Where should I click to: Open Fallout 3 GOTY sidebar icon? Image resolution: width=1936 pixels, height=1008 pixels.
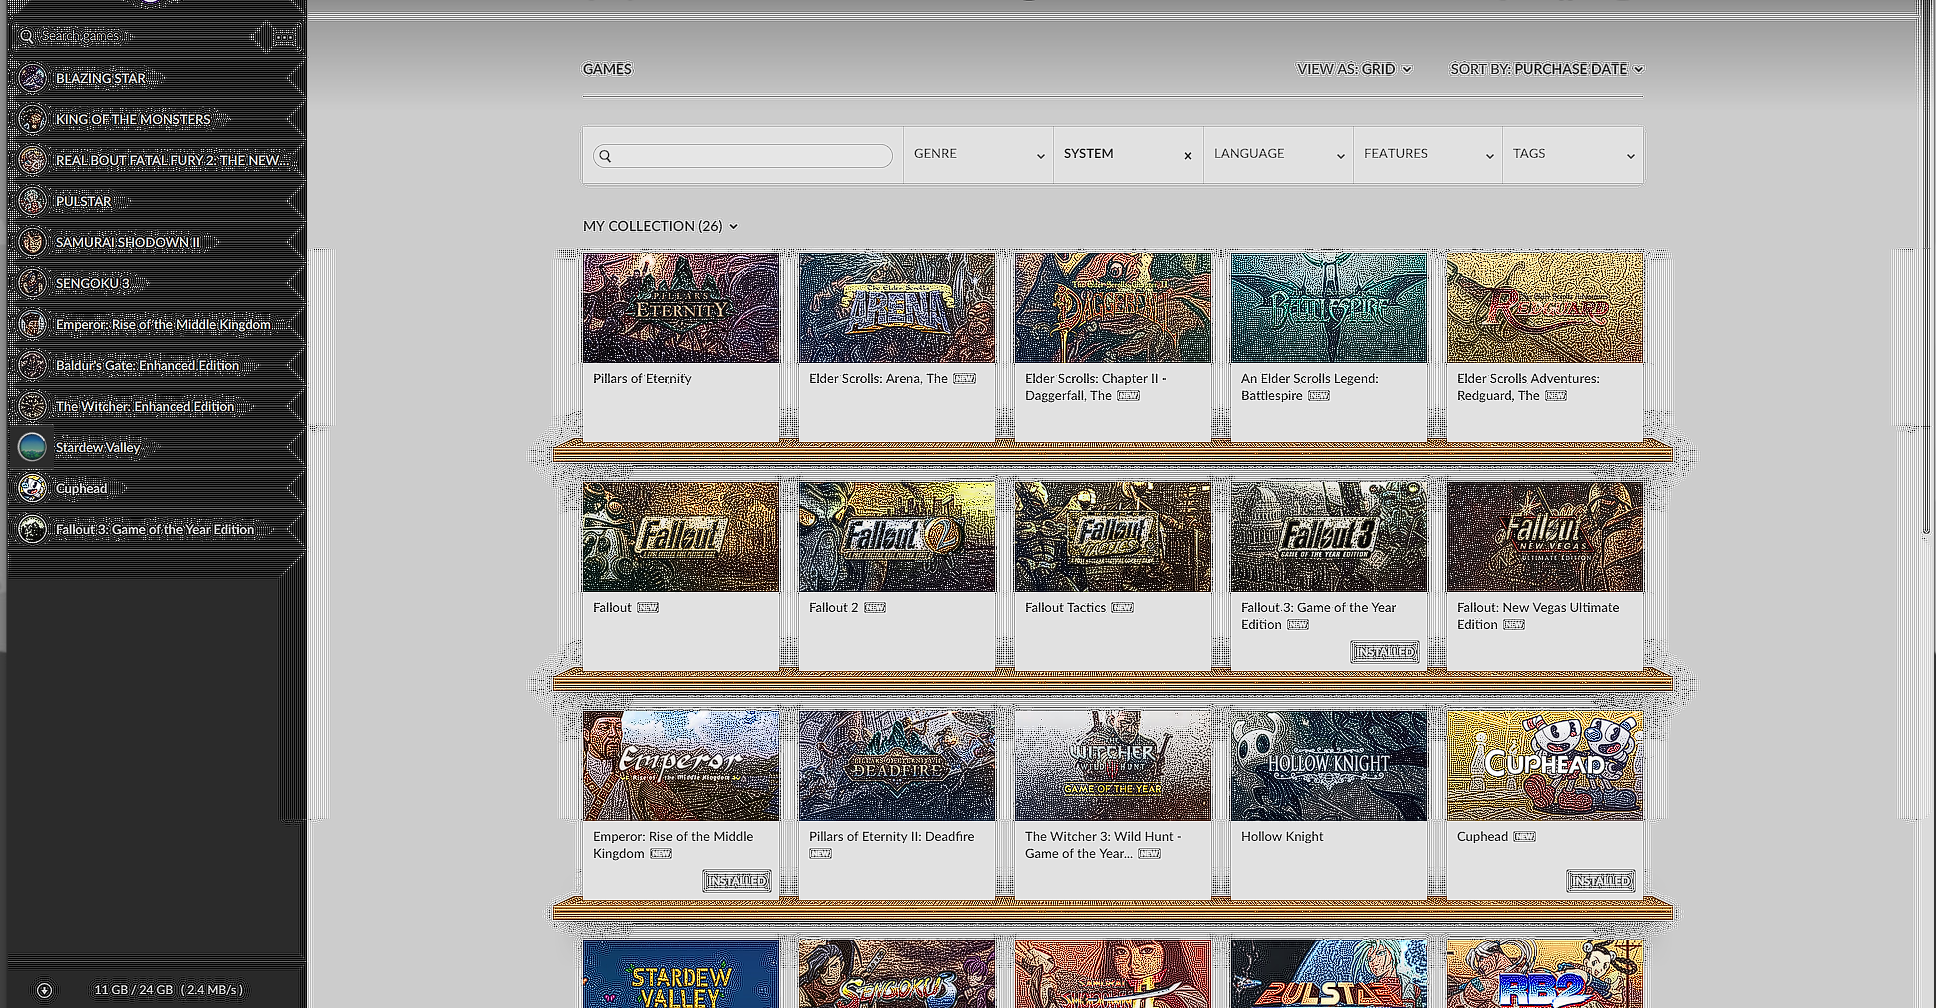(x=32, y=529)
